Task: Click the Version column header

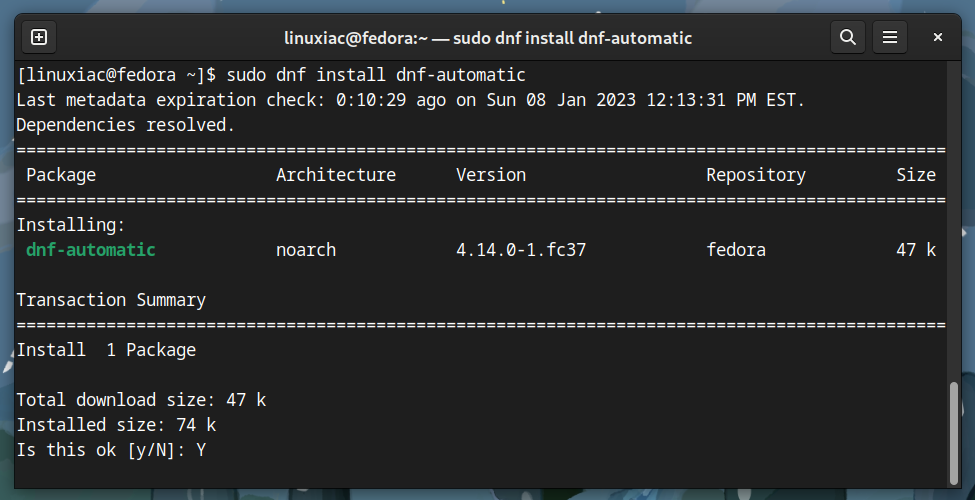Action: coord(491,175)
